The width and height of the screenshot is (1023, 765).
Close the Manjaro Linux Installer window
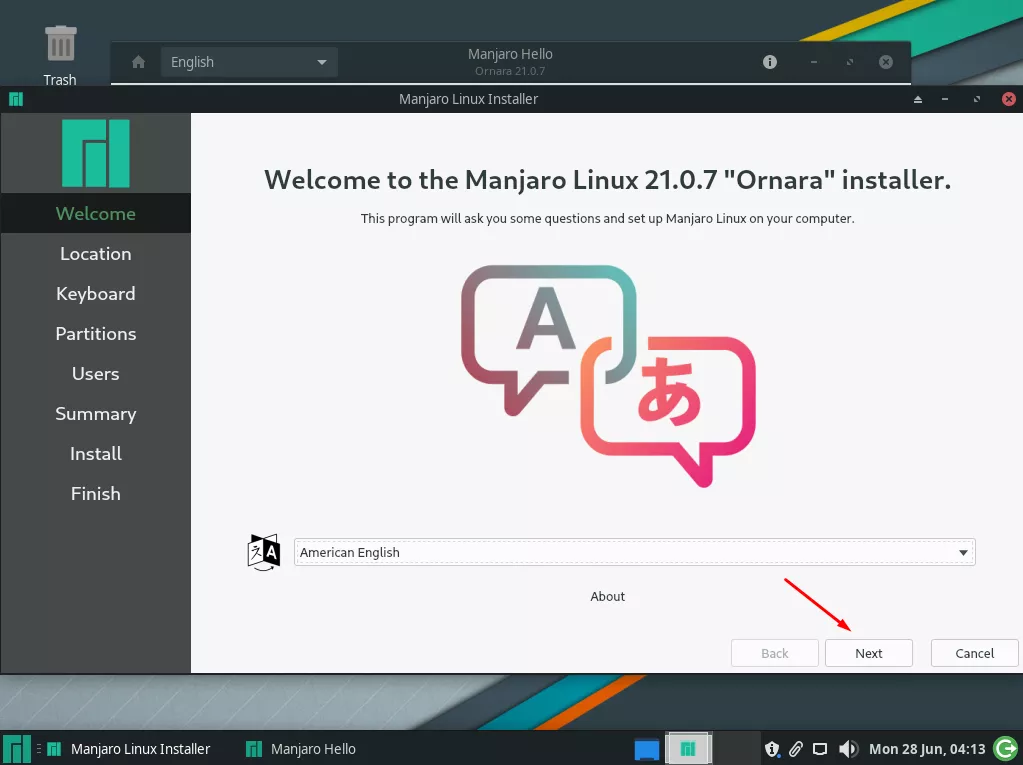pos(1009,99)
